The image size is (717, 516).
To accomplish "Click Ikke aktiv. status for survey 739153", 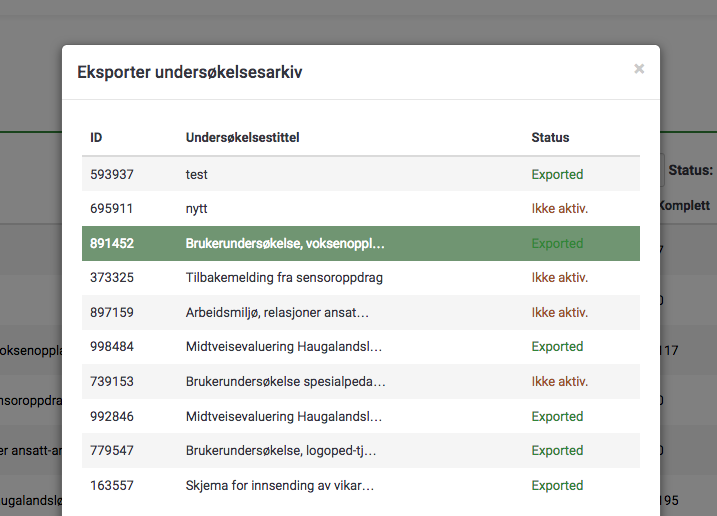I will click(x=559, y=381).
